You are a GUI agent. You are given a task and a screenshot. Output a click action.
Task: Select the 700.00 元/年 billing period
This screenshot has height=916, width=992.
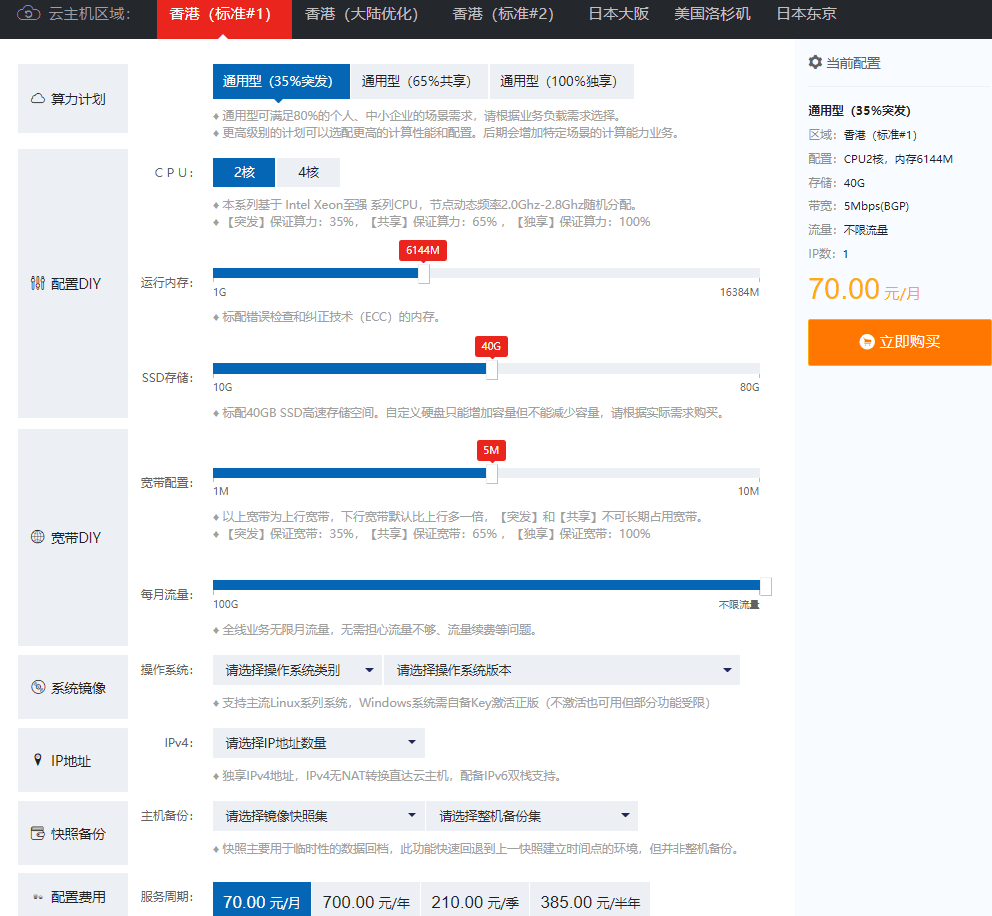(x=366, y=900)
